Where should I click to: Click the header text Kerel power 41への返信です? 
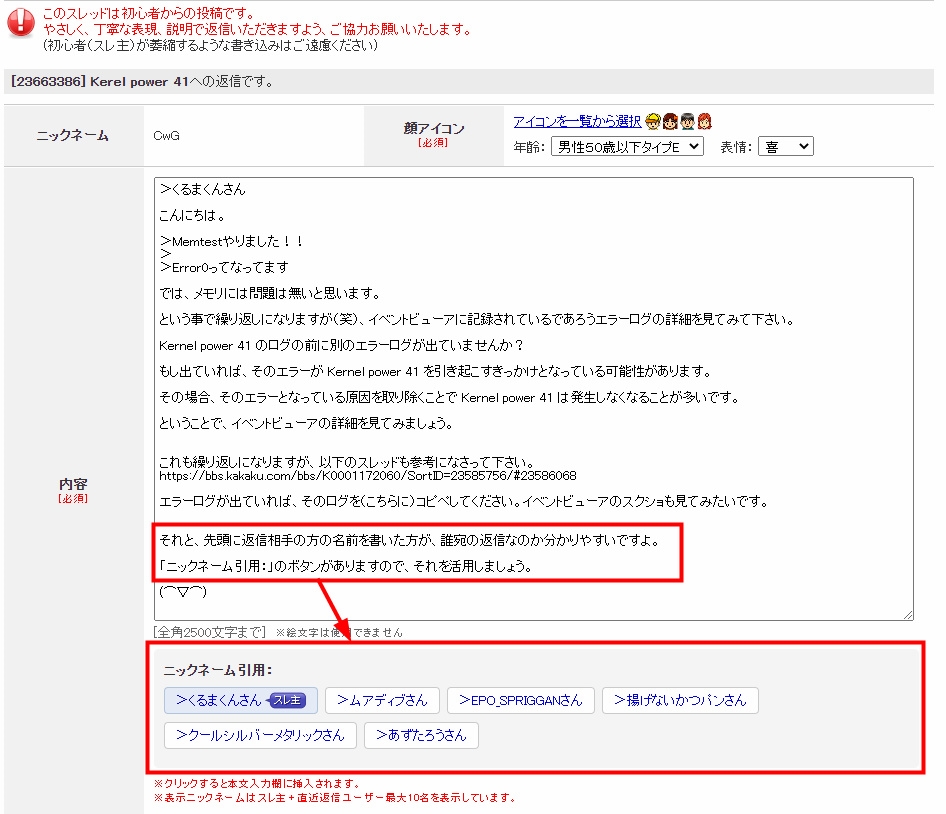[x=181, y=81]
